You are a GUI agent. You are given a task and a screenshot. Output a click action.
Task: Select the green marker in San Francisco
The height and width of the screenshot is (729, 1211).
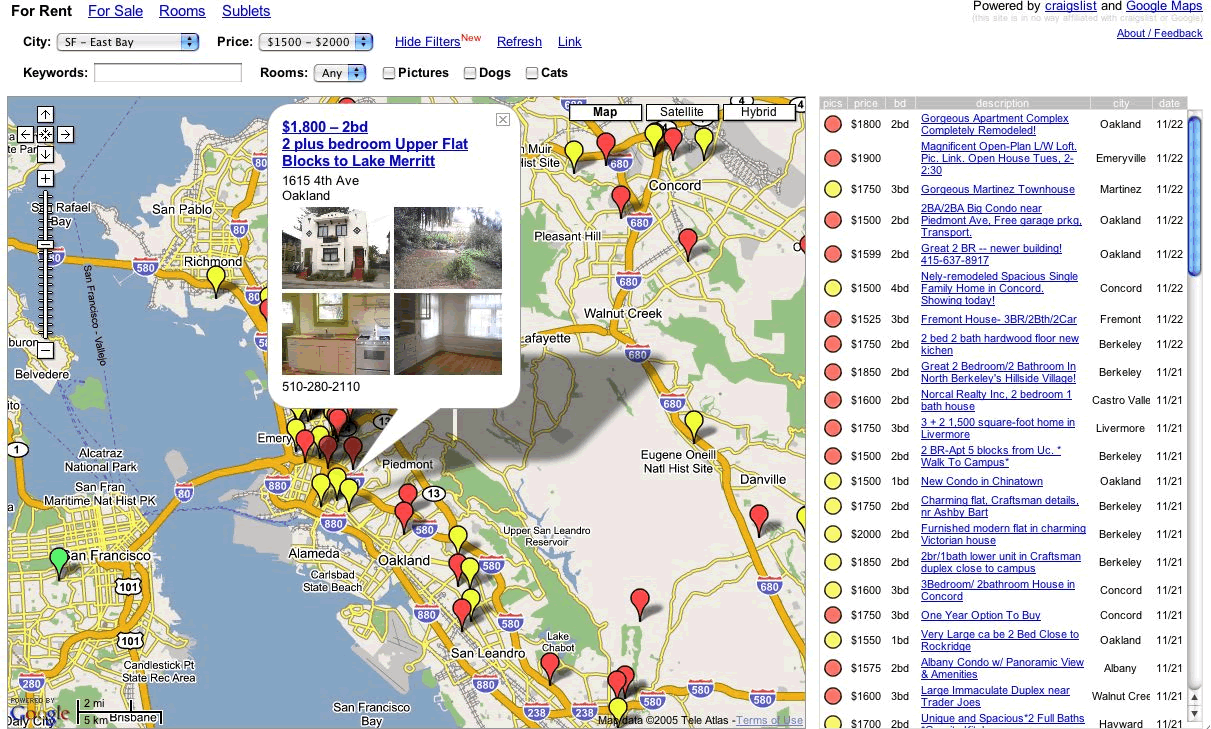[60, 563]
